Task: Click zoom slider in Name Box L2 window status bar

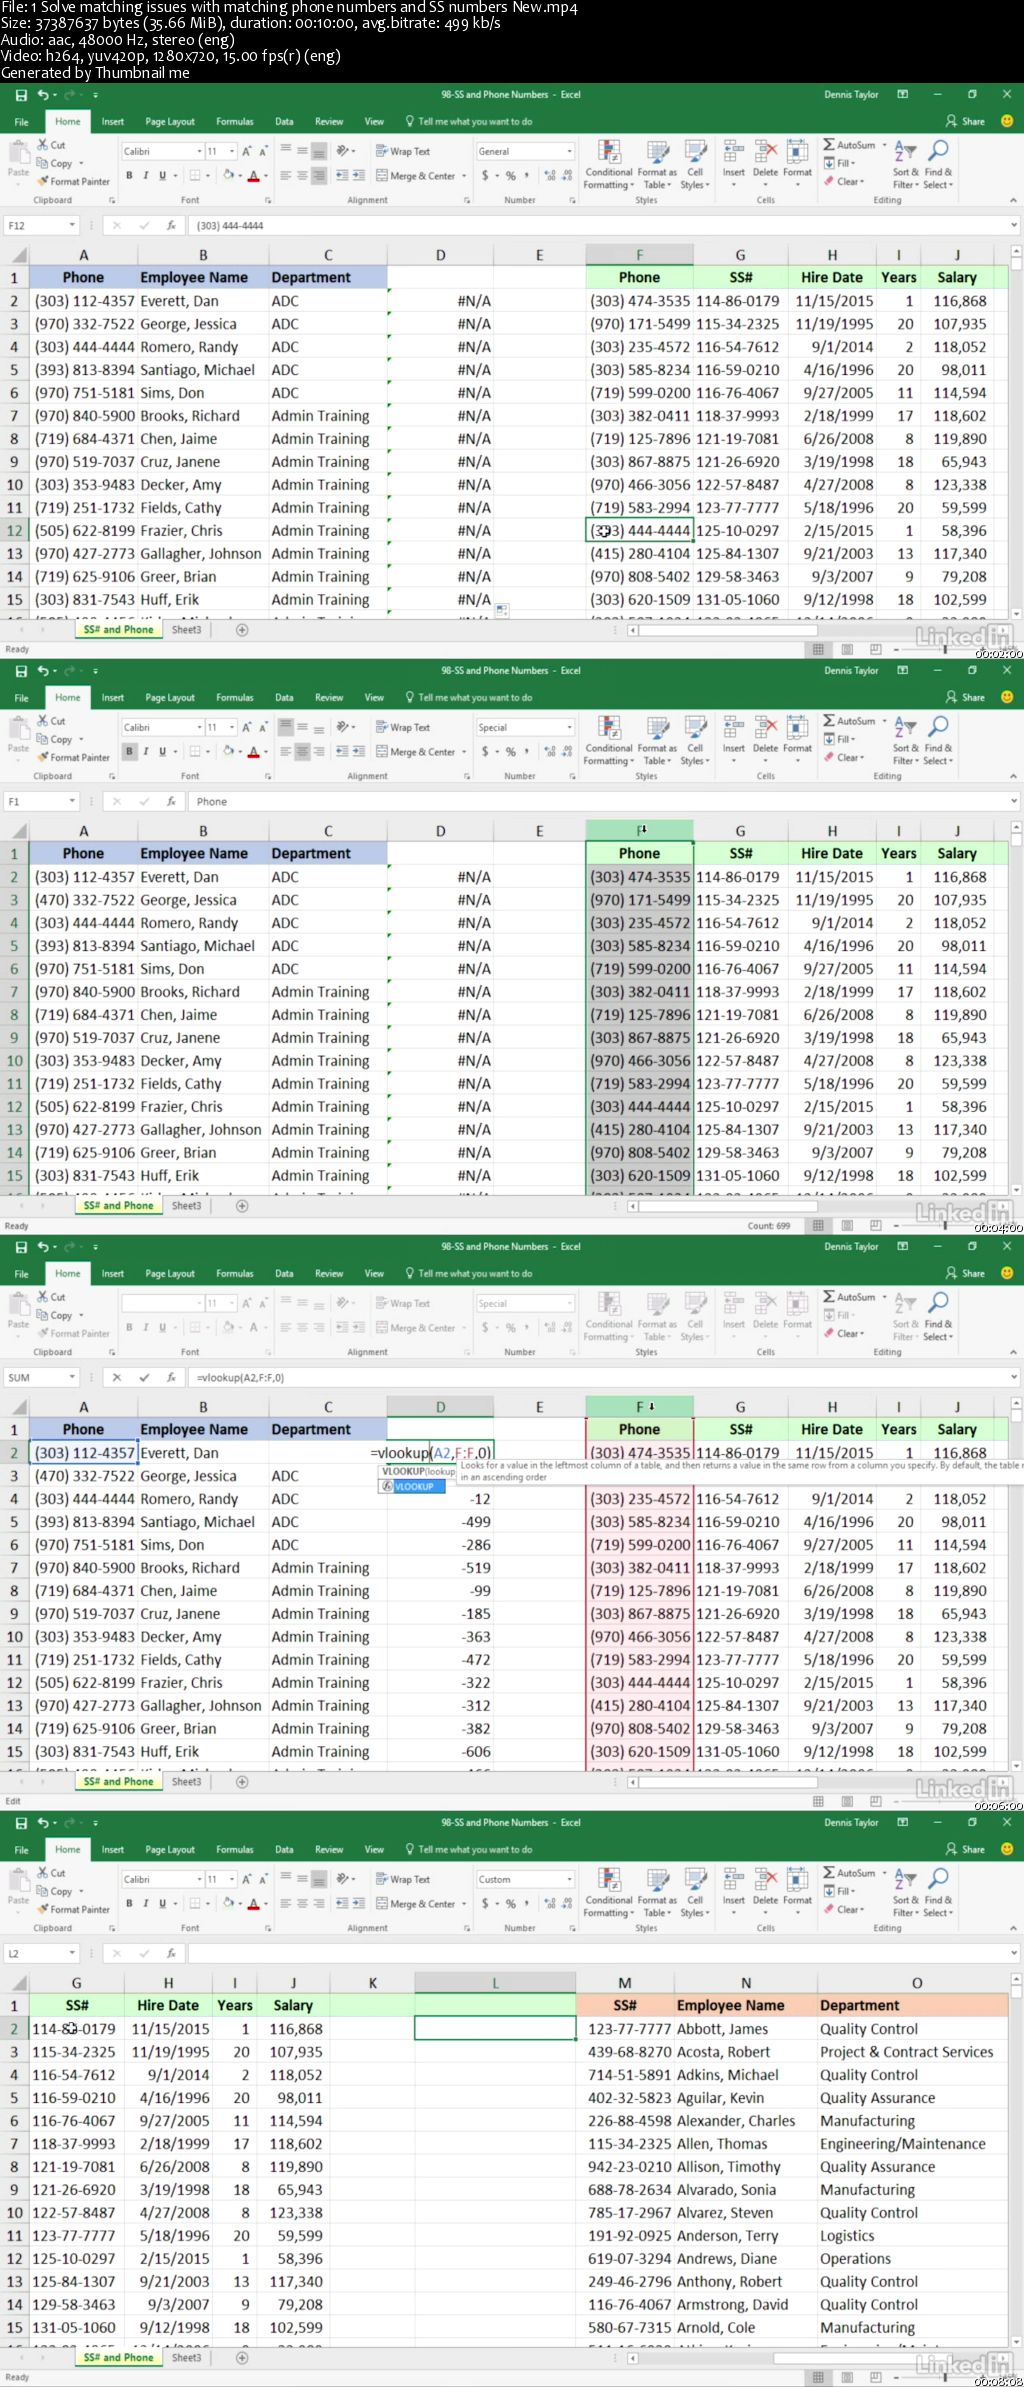Action: [945, 2377]
